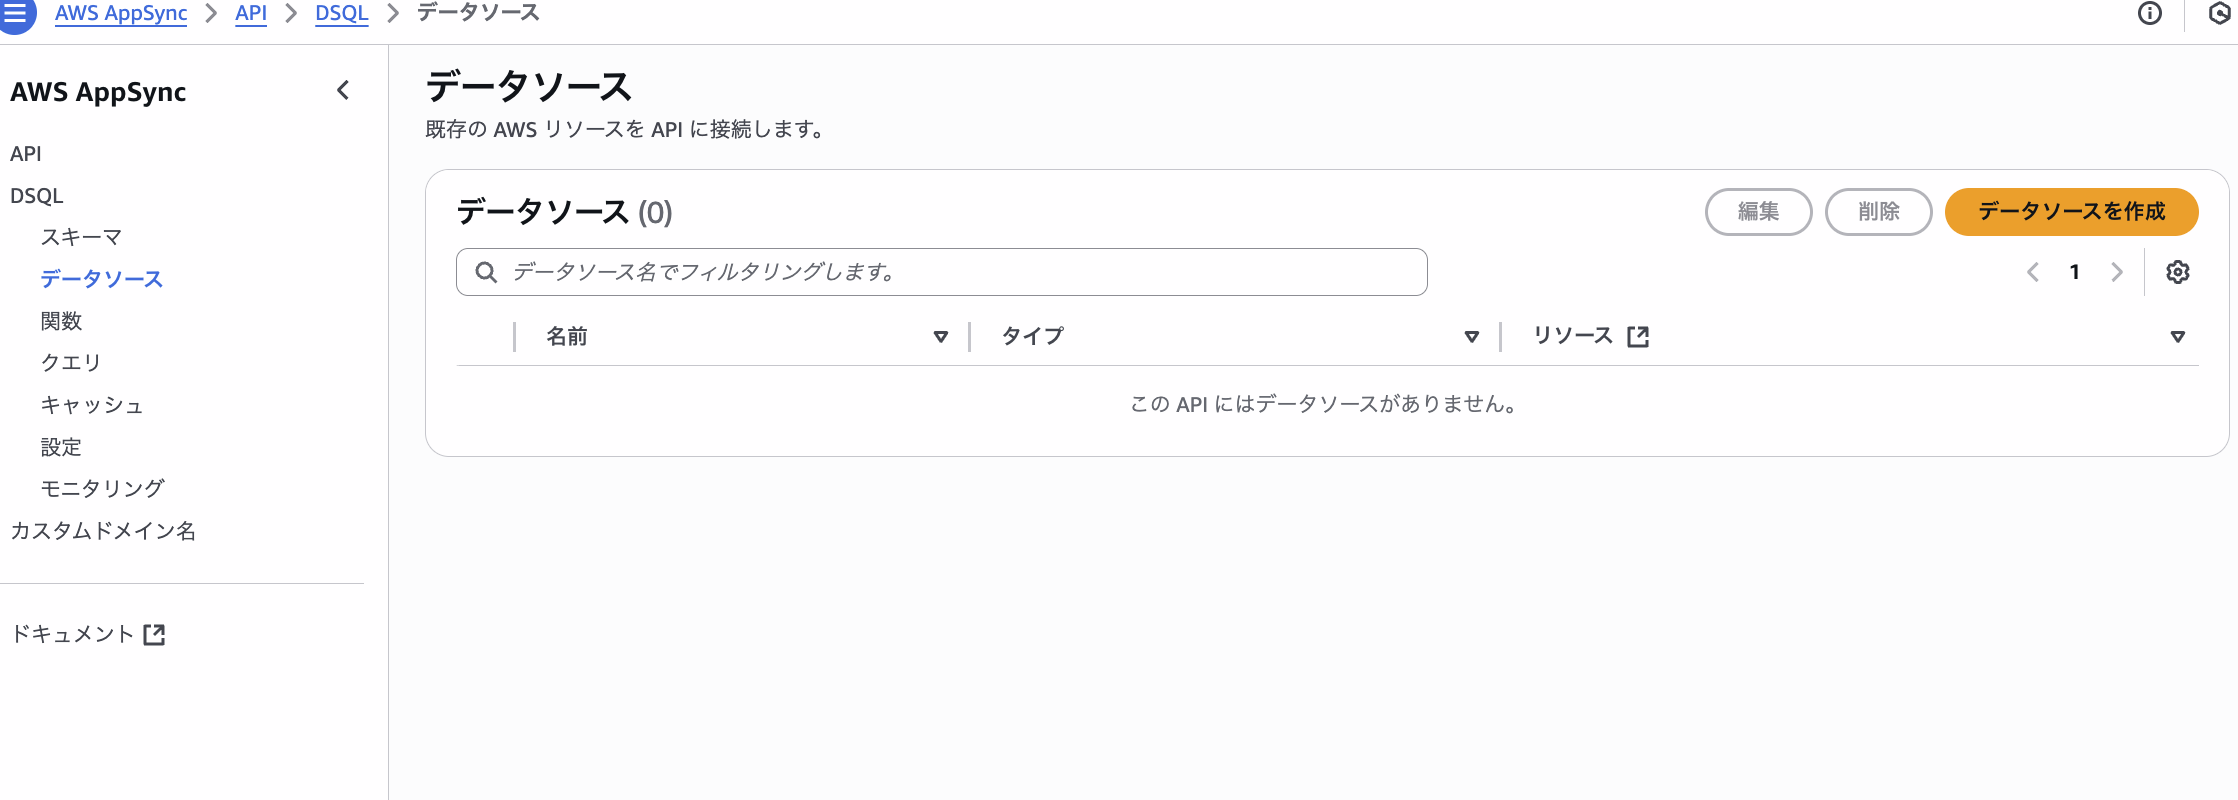Click the search magnifier in the filter field
The height and width of the screenshot is (800, 2238).
coord(487,271)
